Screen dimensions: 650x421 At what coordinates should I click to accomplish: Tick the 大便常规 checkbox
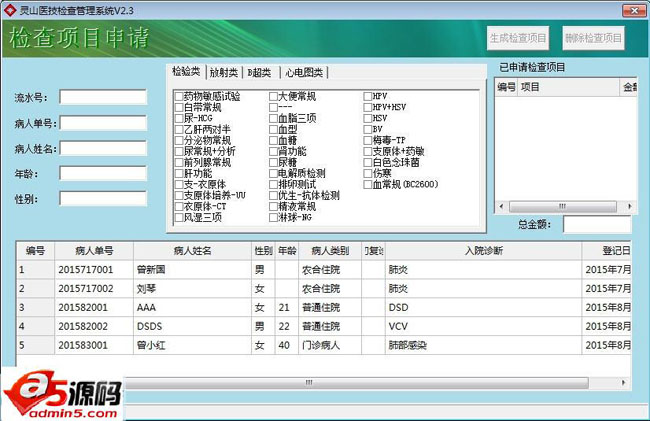click(273, 96)
